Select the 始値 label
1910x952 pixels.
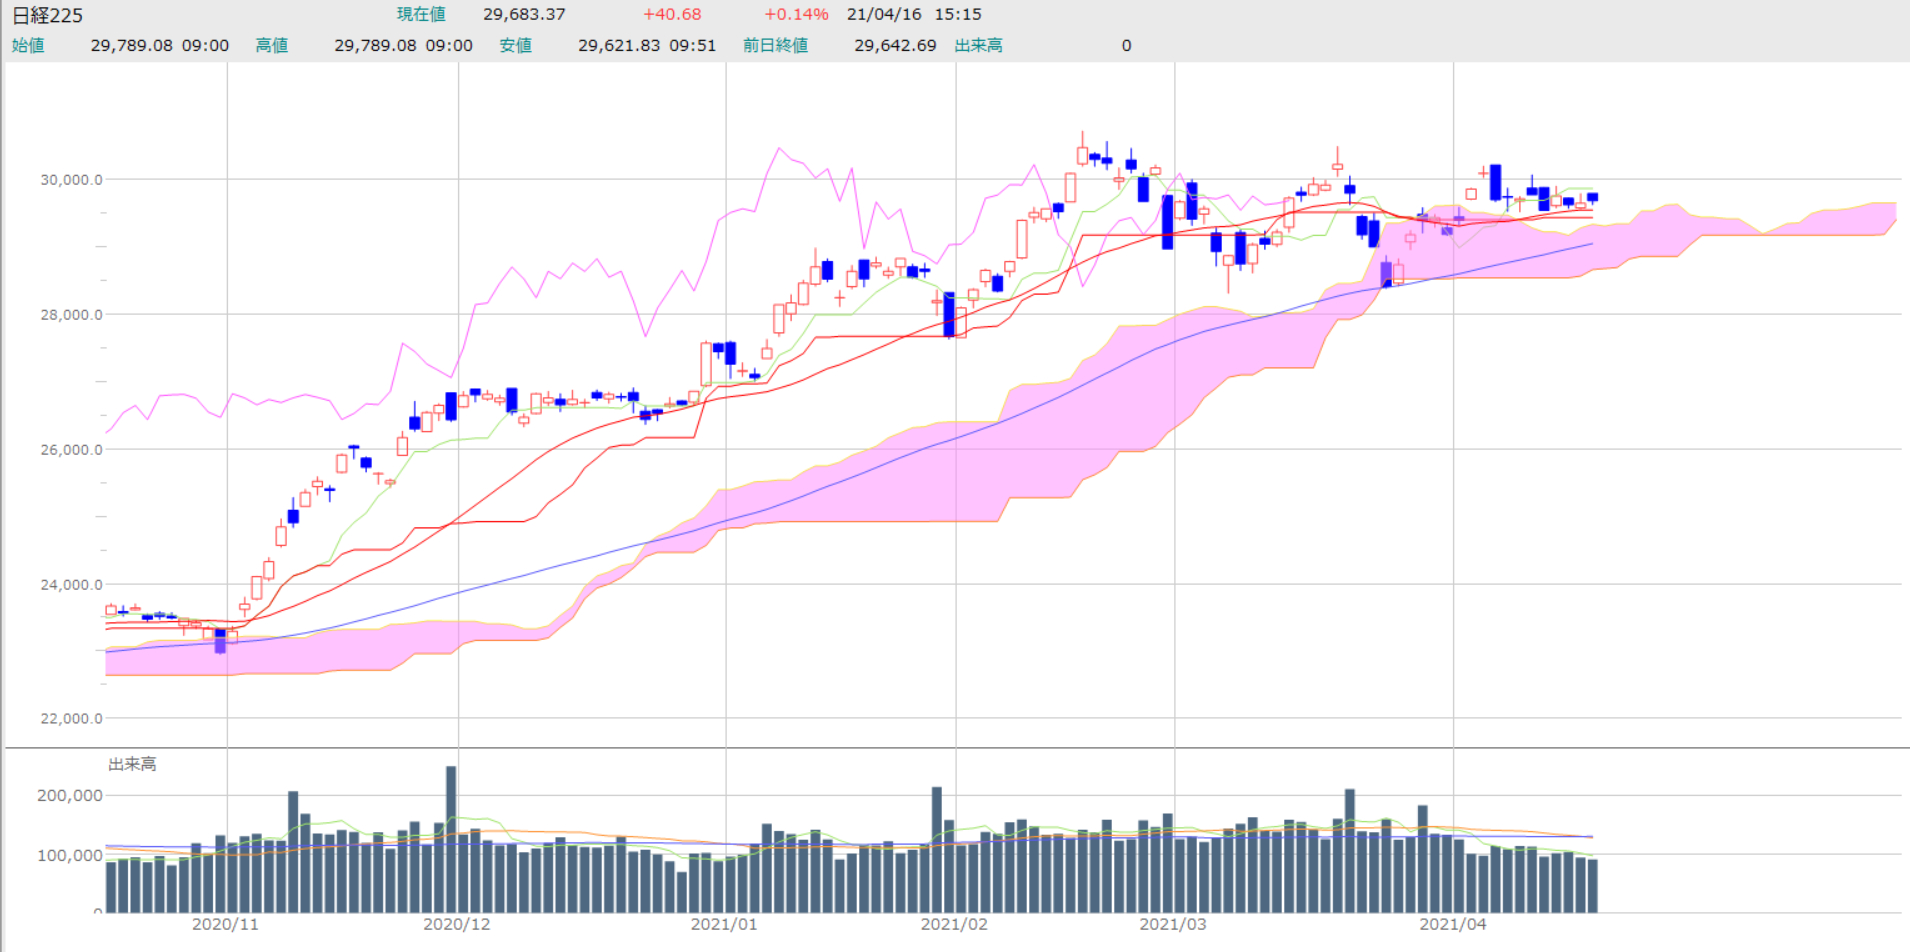28,45
